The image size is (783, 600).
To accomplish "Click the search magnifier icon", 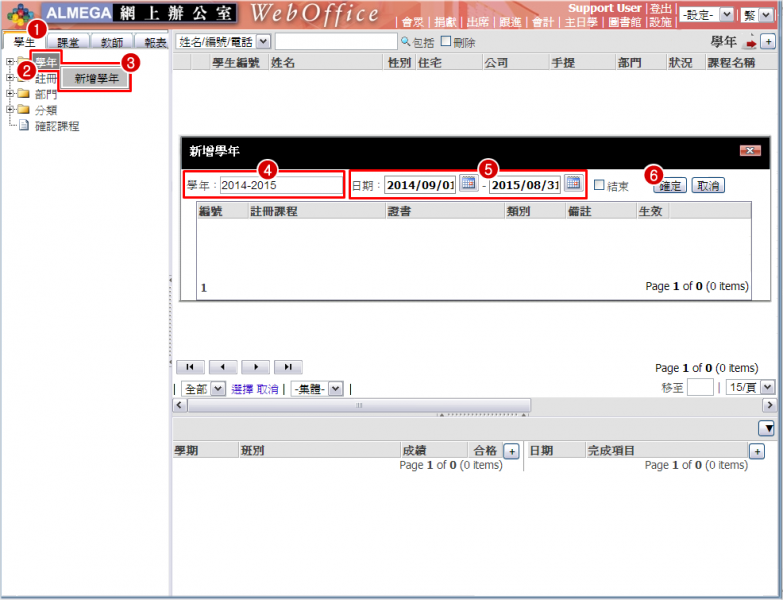I will coord(405,41).
